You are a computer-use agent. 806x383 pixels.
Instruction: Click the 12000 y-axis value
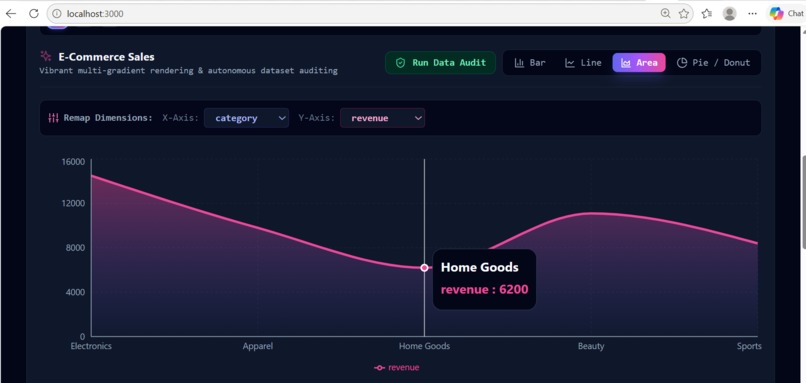pyautogui.click(x=73, y=203)
